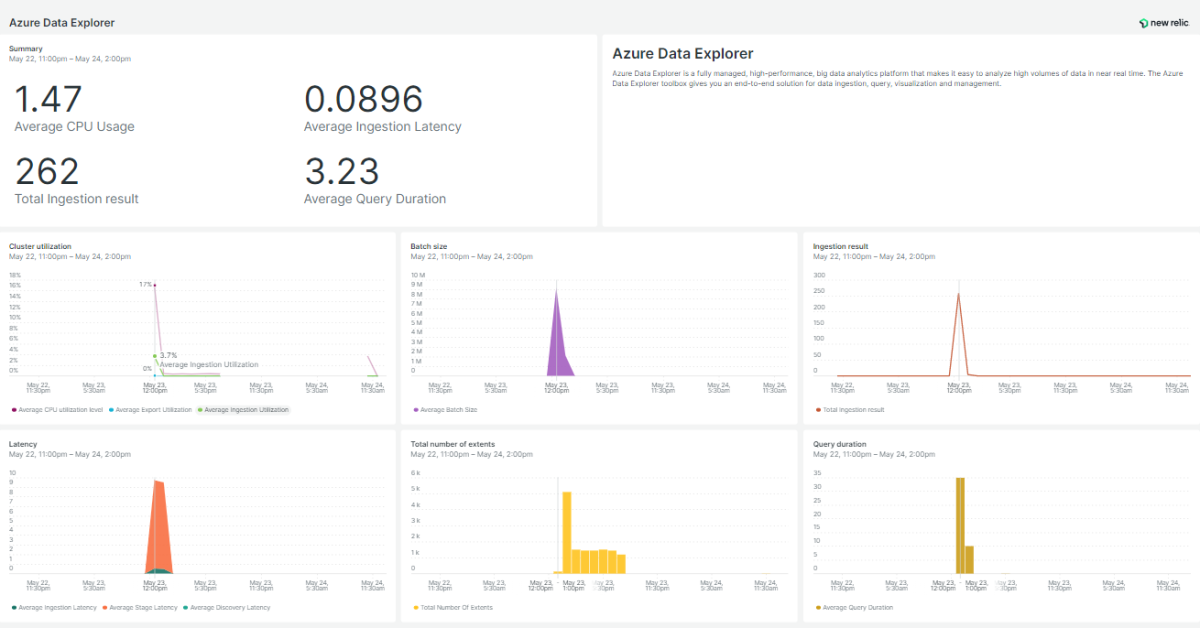Image resolution: width=1200 pixels, height=628 pixels.
Task: Click the Summary widget time range text
Action: pyautogui.click(x=70, y=58)
